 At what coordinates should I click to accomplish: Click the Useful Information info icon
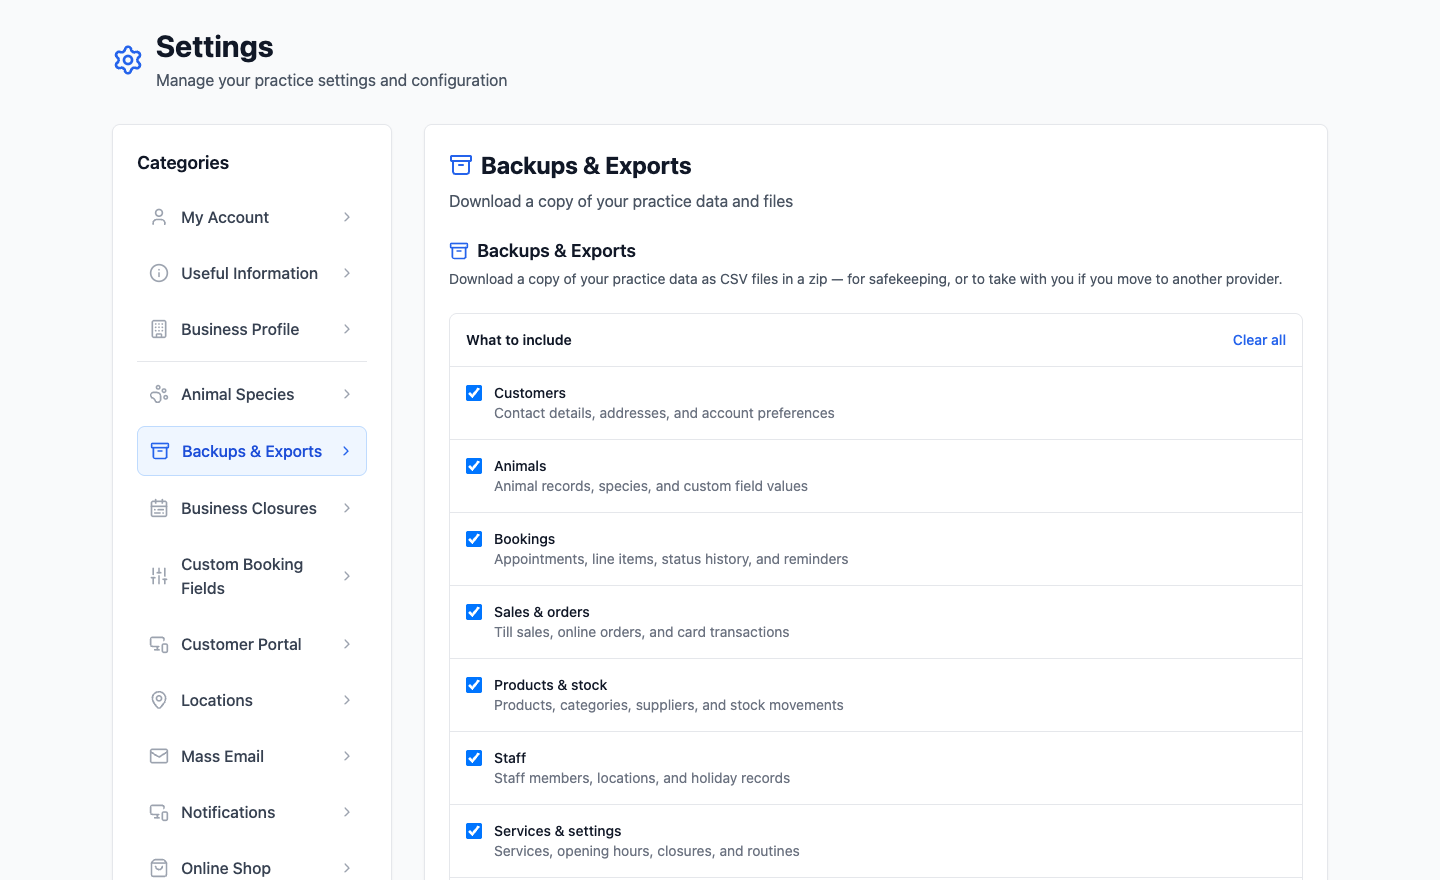coord(159,273)
